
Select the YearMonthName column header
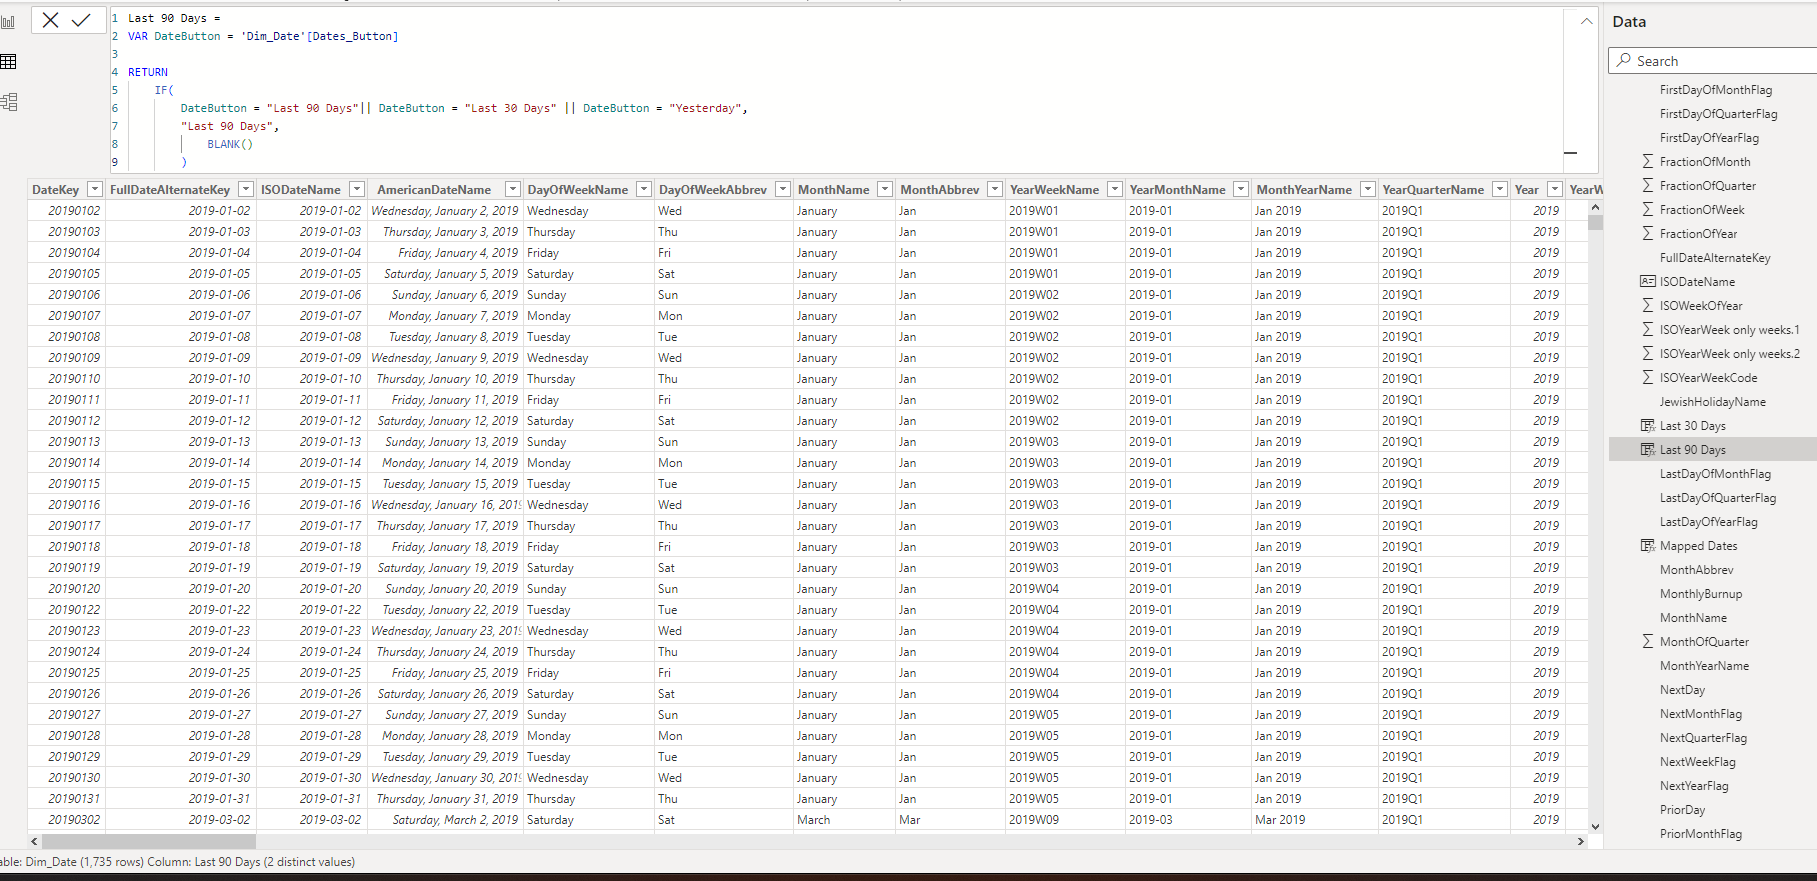pyautogui.click(x=1177, y=189)
